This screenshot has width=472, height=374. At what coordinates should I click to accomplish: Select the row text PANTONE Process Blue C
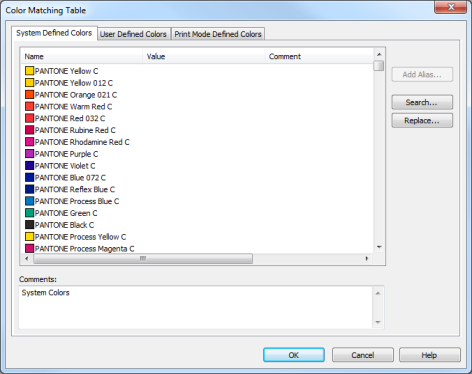pyautogui.click(x=77, y=201)
